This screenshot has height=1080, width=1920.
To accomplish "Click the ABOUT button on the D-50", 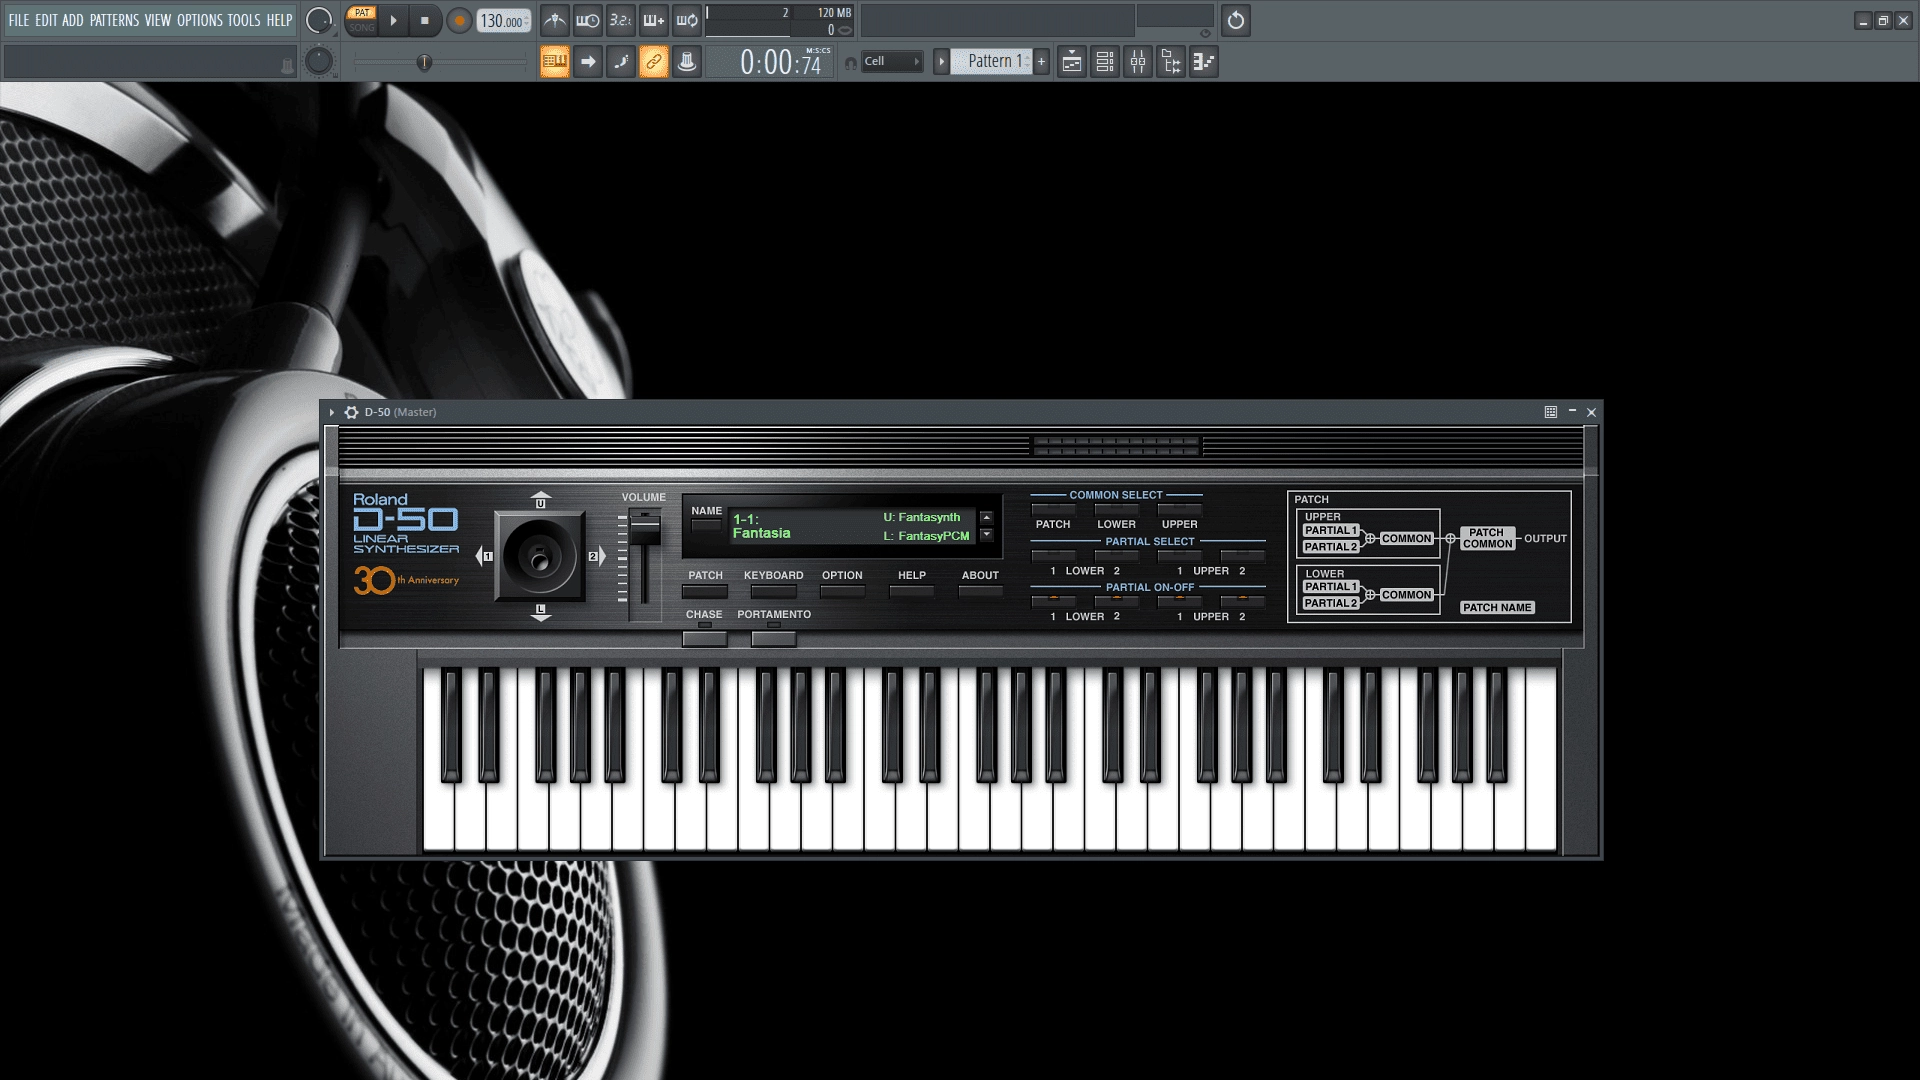I will point(980,591).
